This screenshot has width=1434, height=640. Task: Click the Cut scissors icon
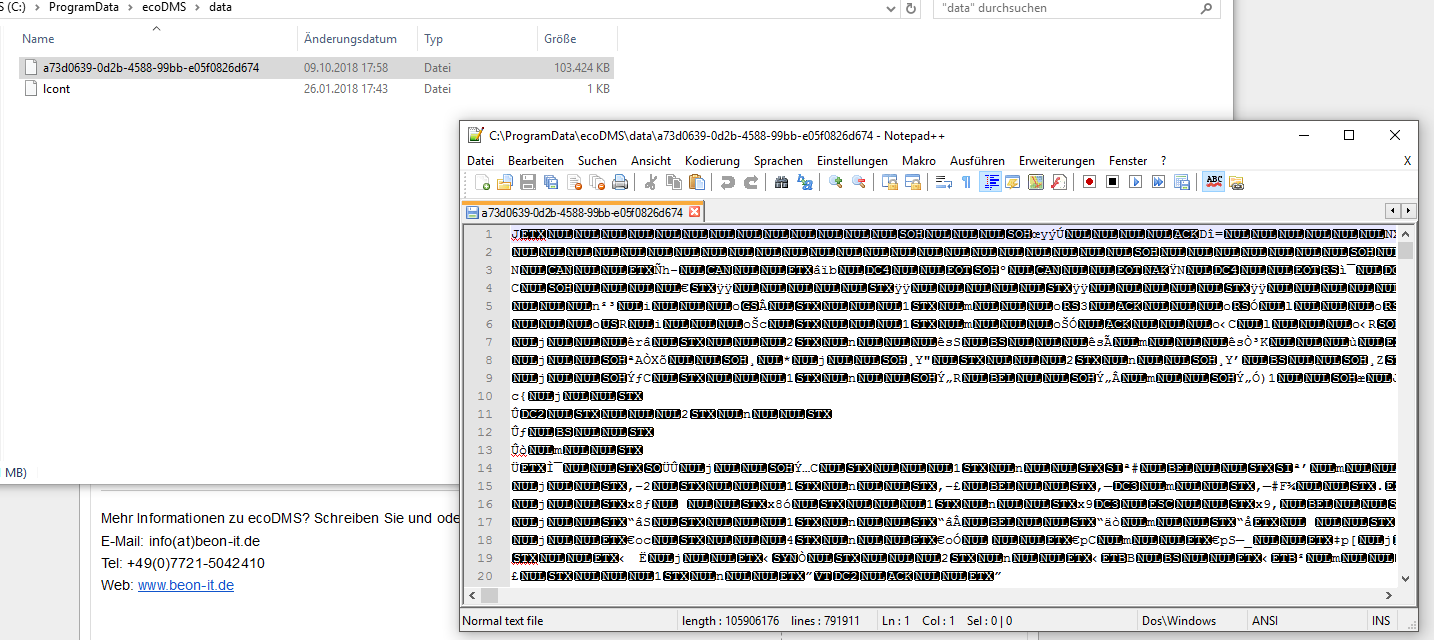click(x=651, y=182)
